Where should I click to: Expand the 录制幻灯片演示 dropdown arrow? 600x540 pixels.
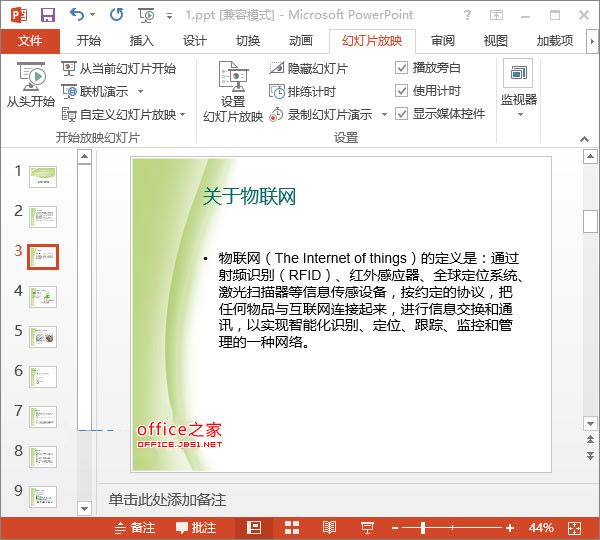pos(382,115)
